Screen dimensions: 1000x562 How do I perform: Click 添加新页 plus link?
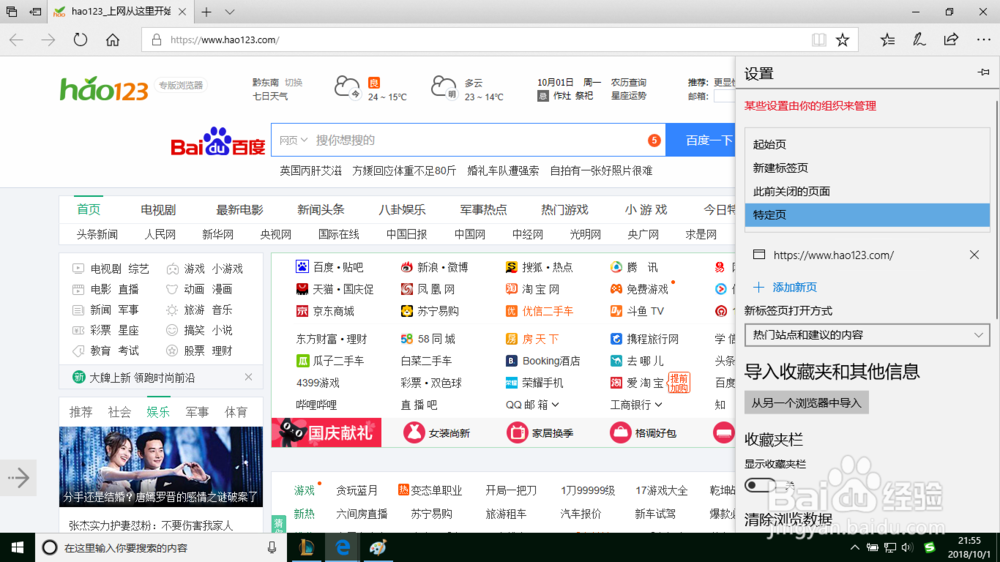click(x=785, y=287)
